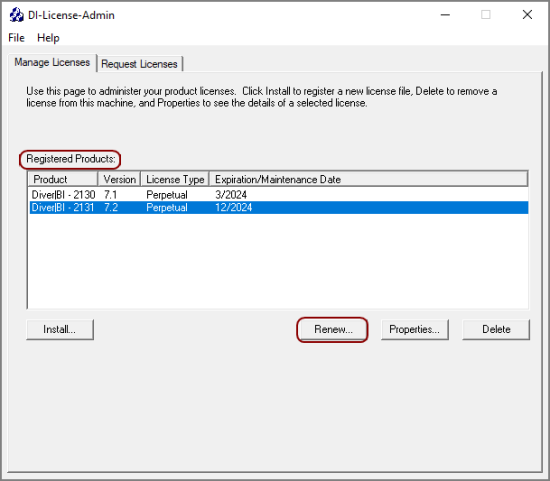Open the File menu
The height and width of the screenshot is (481, 550).
tap(16, 38)
